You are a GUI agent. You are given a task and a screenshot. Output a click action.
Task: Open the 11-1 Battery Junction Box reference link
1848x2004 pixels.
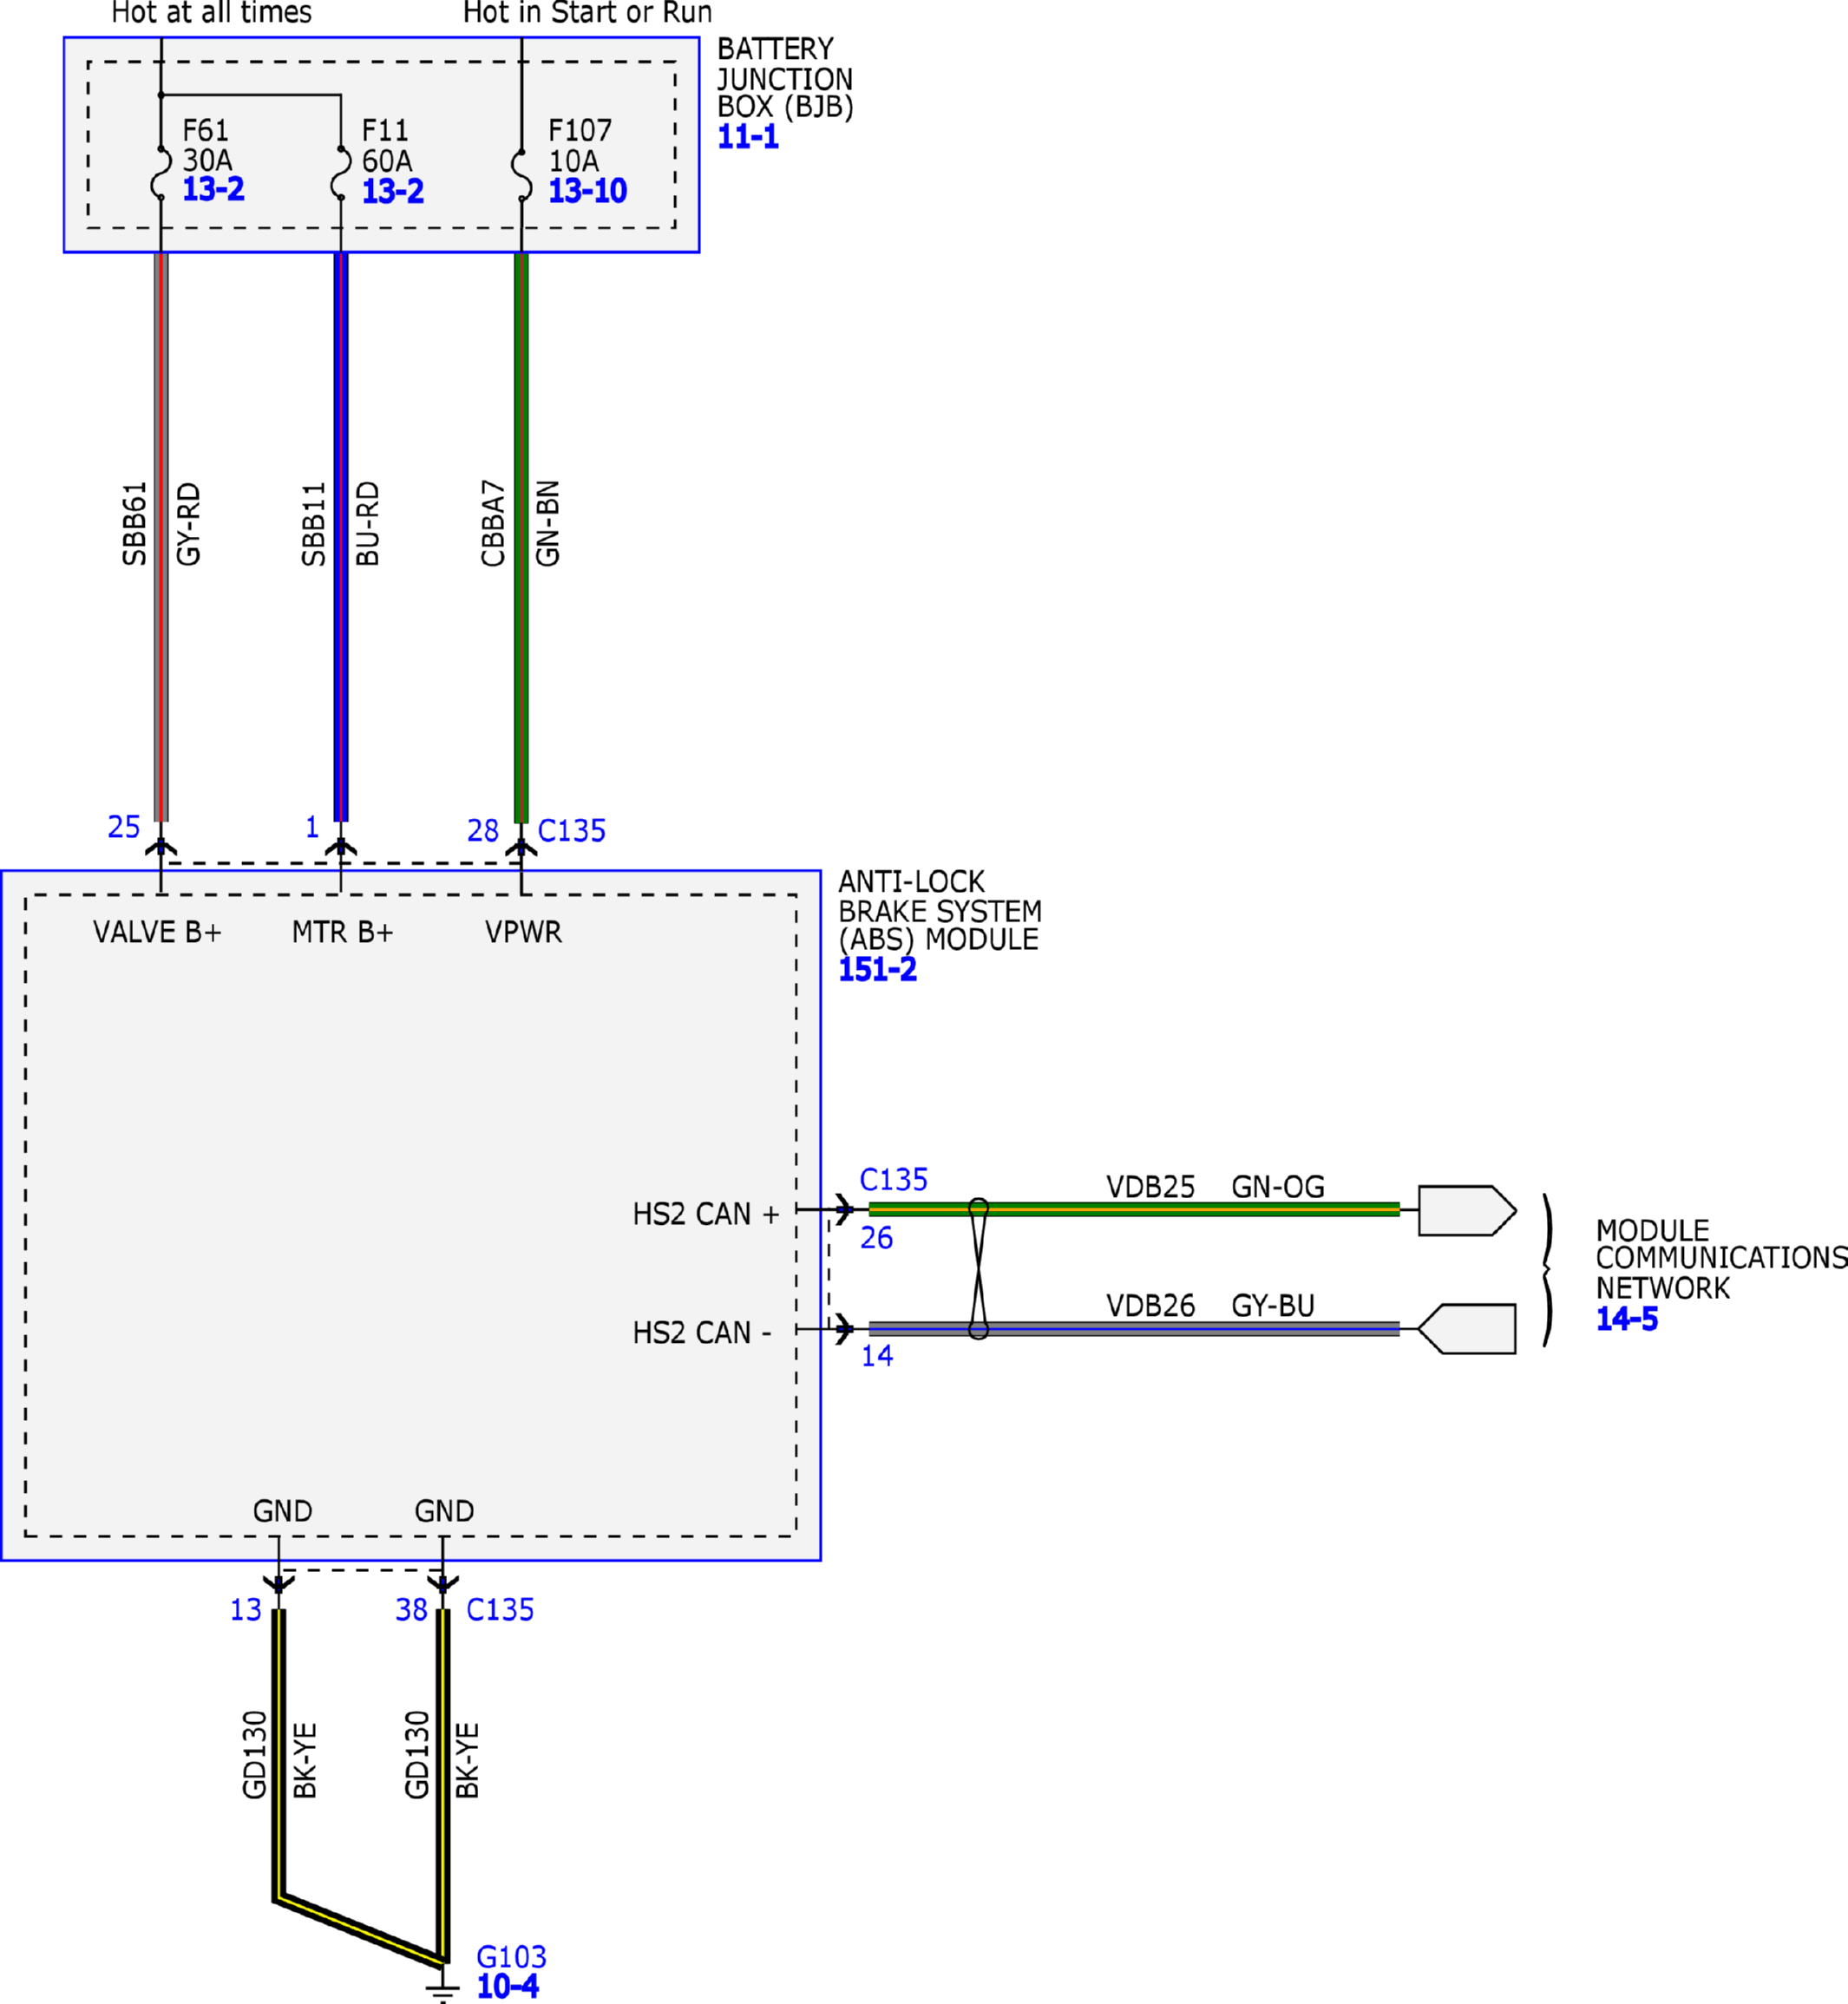(x=748, y=137)
